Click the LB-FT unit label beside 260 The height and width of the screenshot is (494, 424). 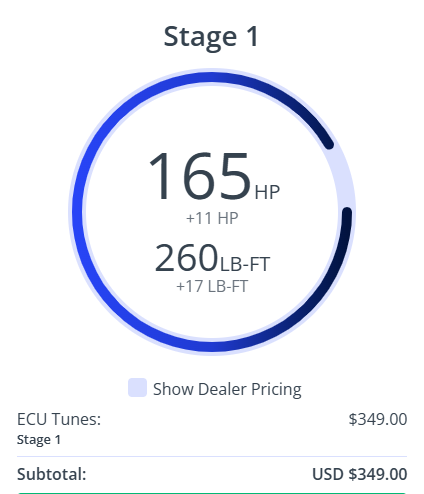pos(245,264)
